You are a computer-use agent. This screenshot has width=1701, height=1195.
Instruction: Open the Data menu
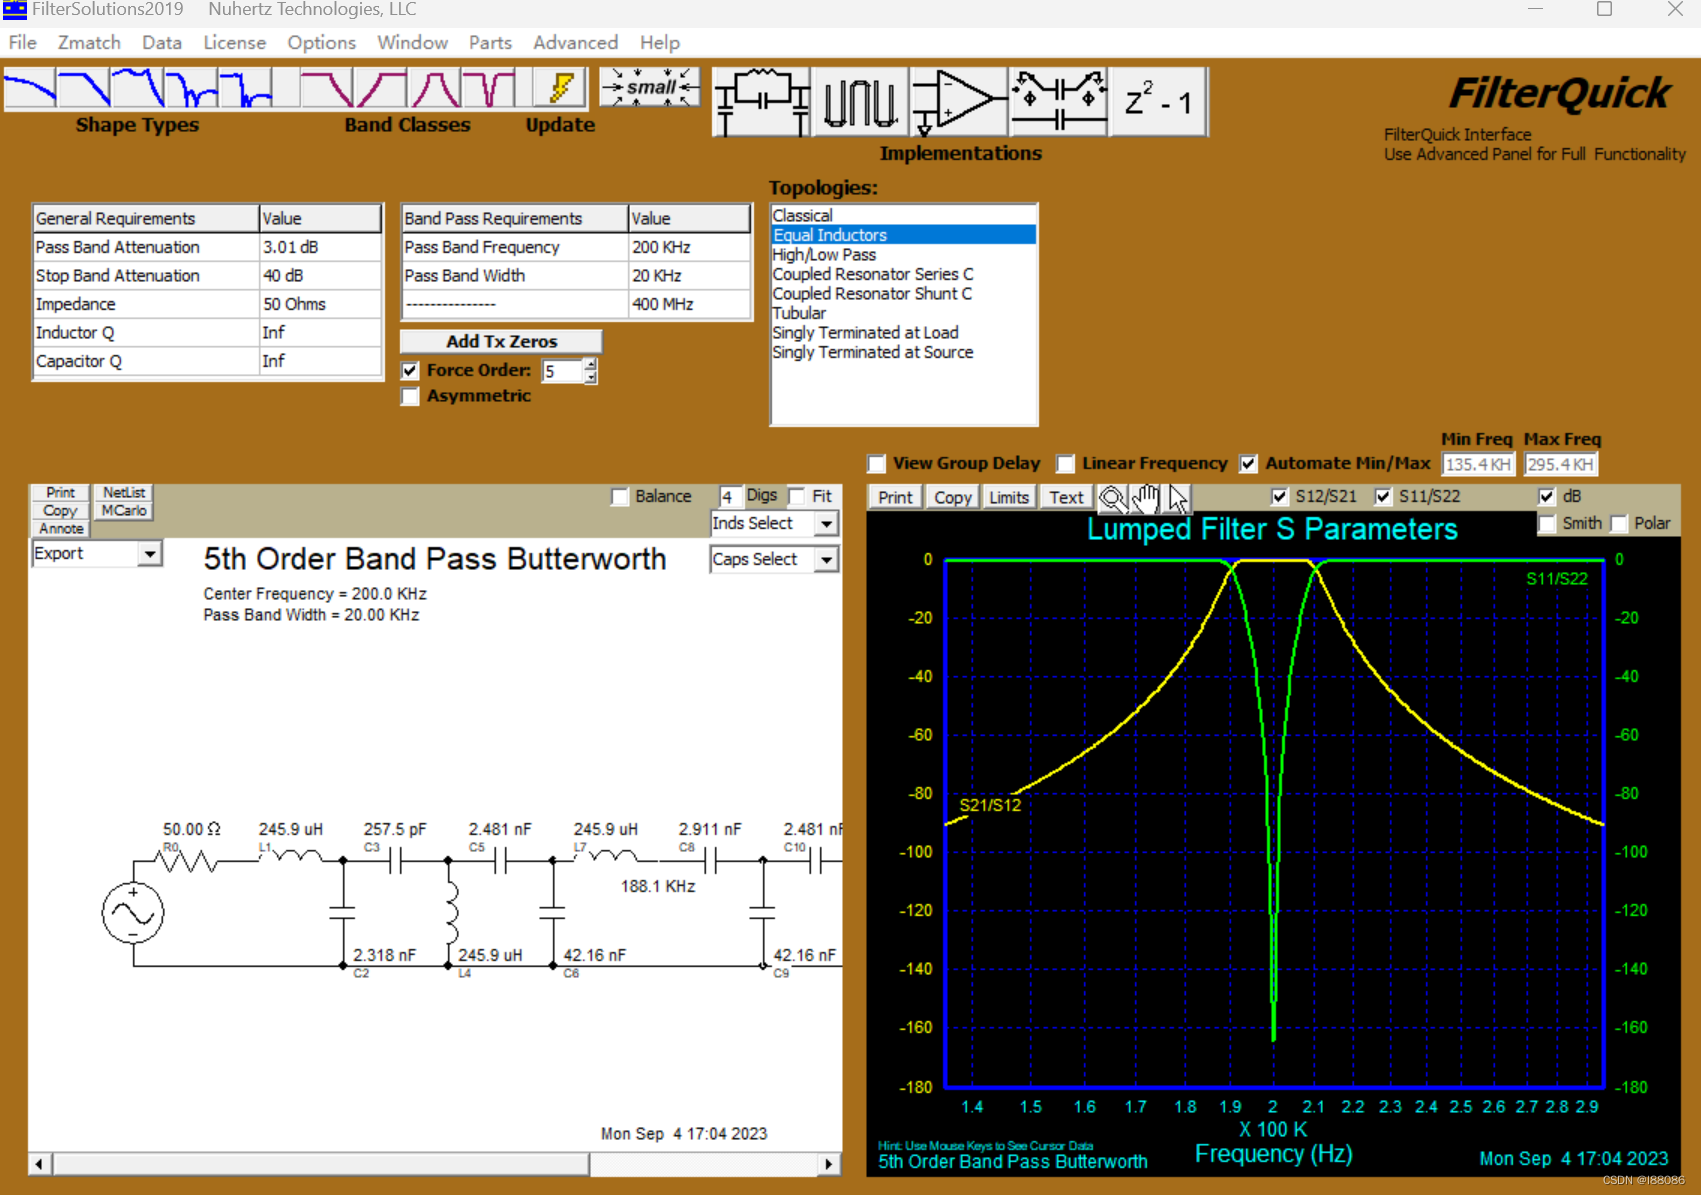[162, 43]
